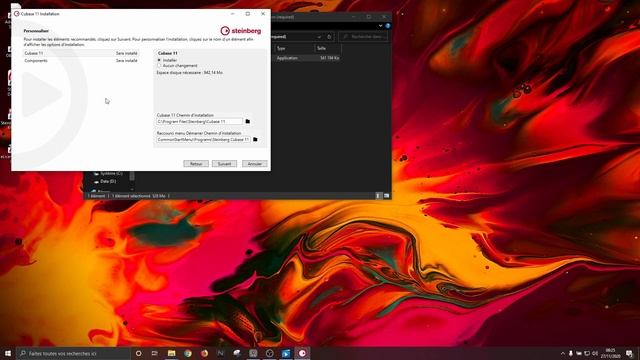Select Data (D:) drive in Explorer sidebar
Screen dimensions: 640x360
105,181
